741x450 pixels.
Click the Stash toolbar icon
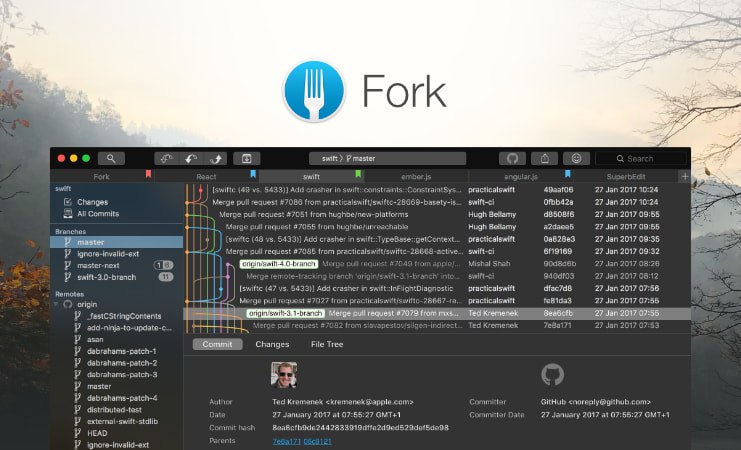tap(247, 158)
